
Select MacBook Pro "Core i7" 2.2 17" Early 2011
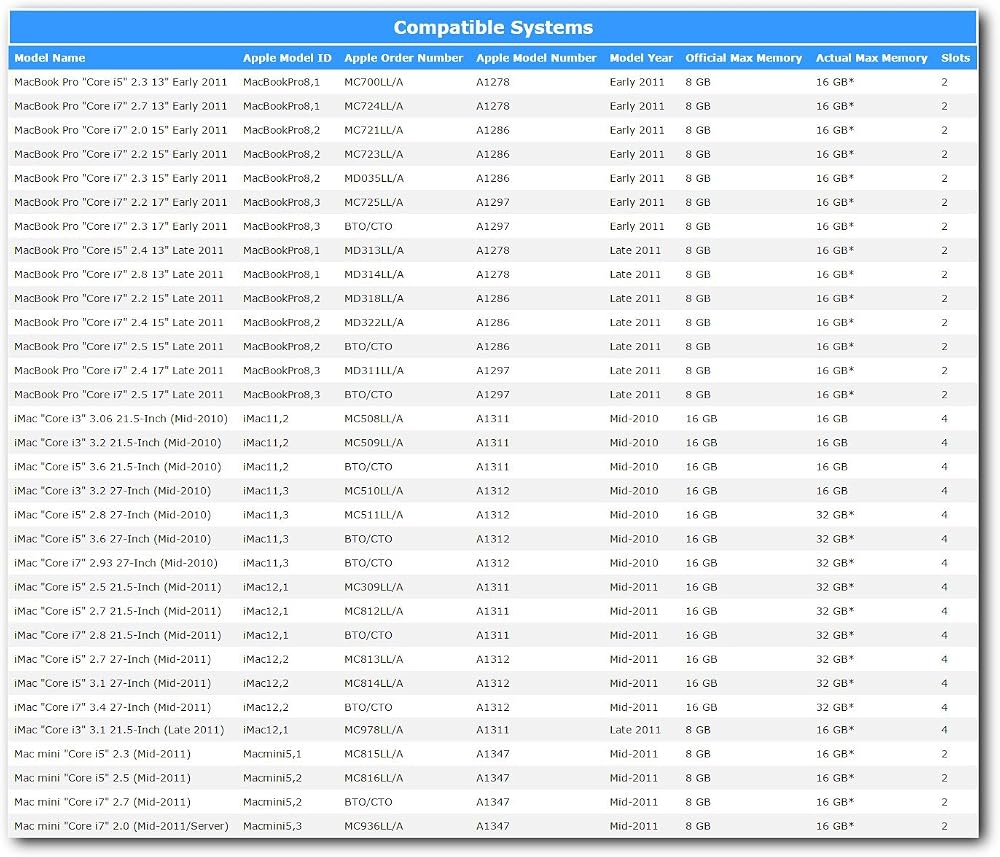pyautogui.click(x=121, y=202)
